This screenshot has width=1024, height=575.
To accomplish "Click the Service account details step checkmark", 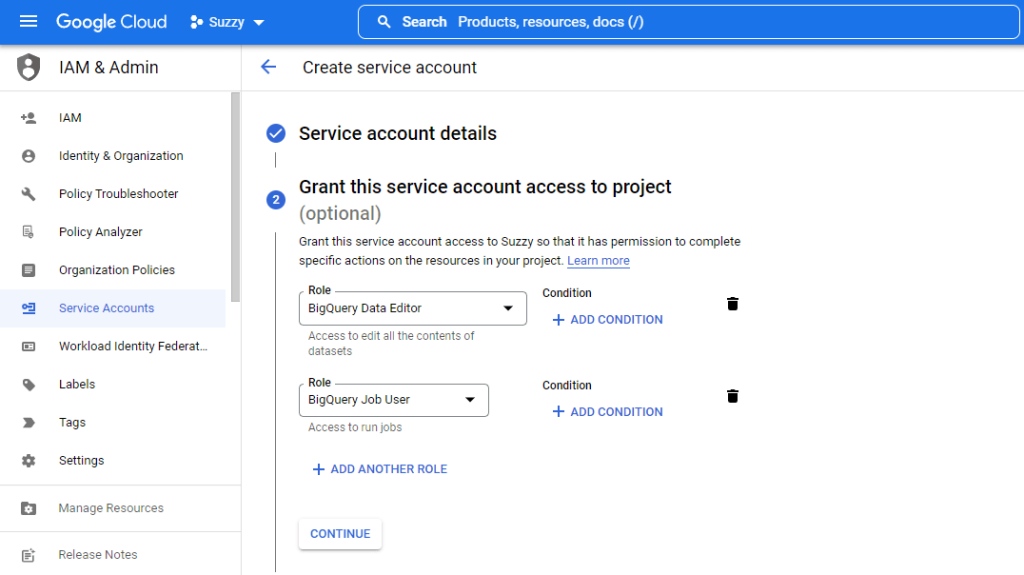I will click(x=276, y=134).
